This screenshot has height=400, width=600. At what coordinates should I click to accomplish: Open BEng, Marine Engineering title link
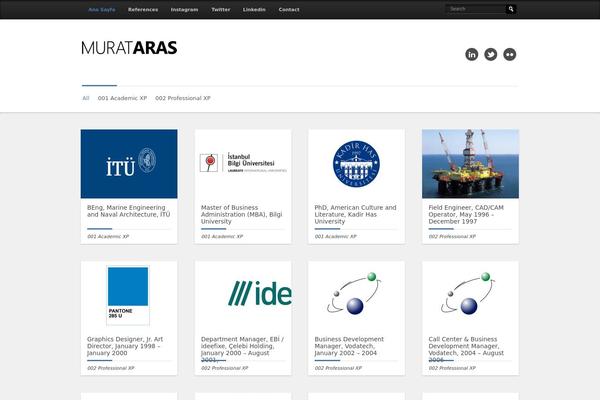[x=129, y=211]
